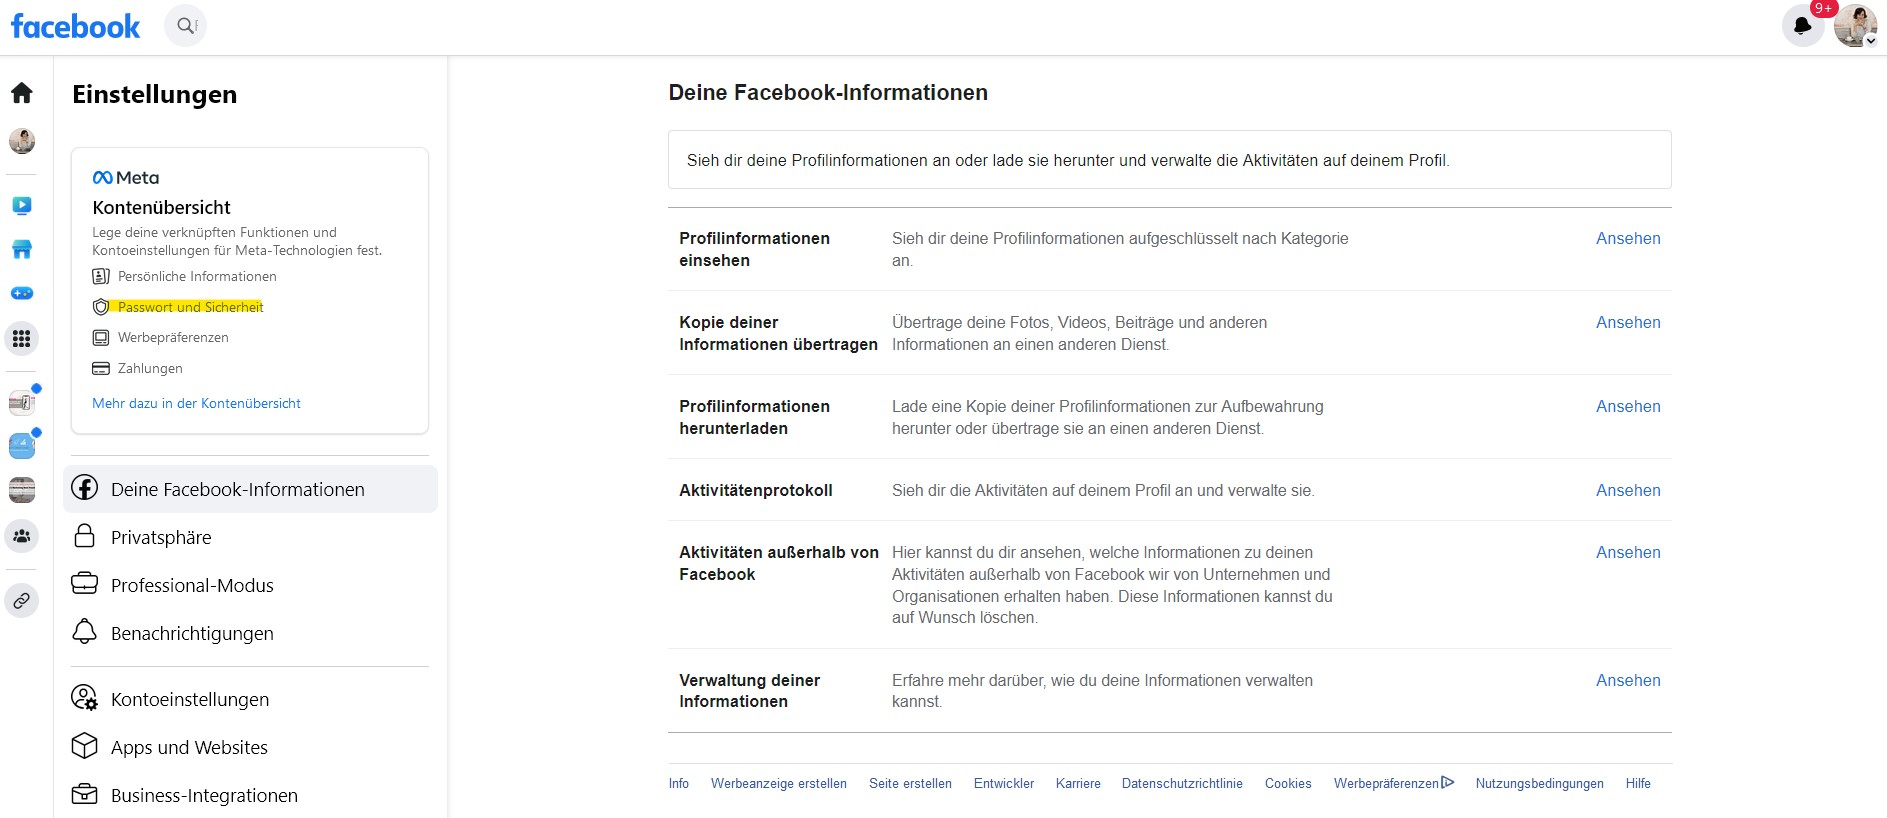Open Marketplace storefront icon in sidebar
The width and height of the screenshot is (1887, 818).
coord(22,250)
